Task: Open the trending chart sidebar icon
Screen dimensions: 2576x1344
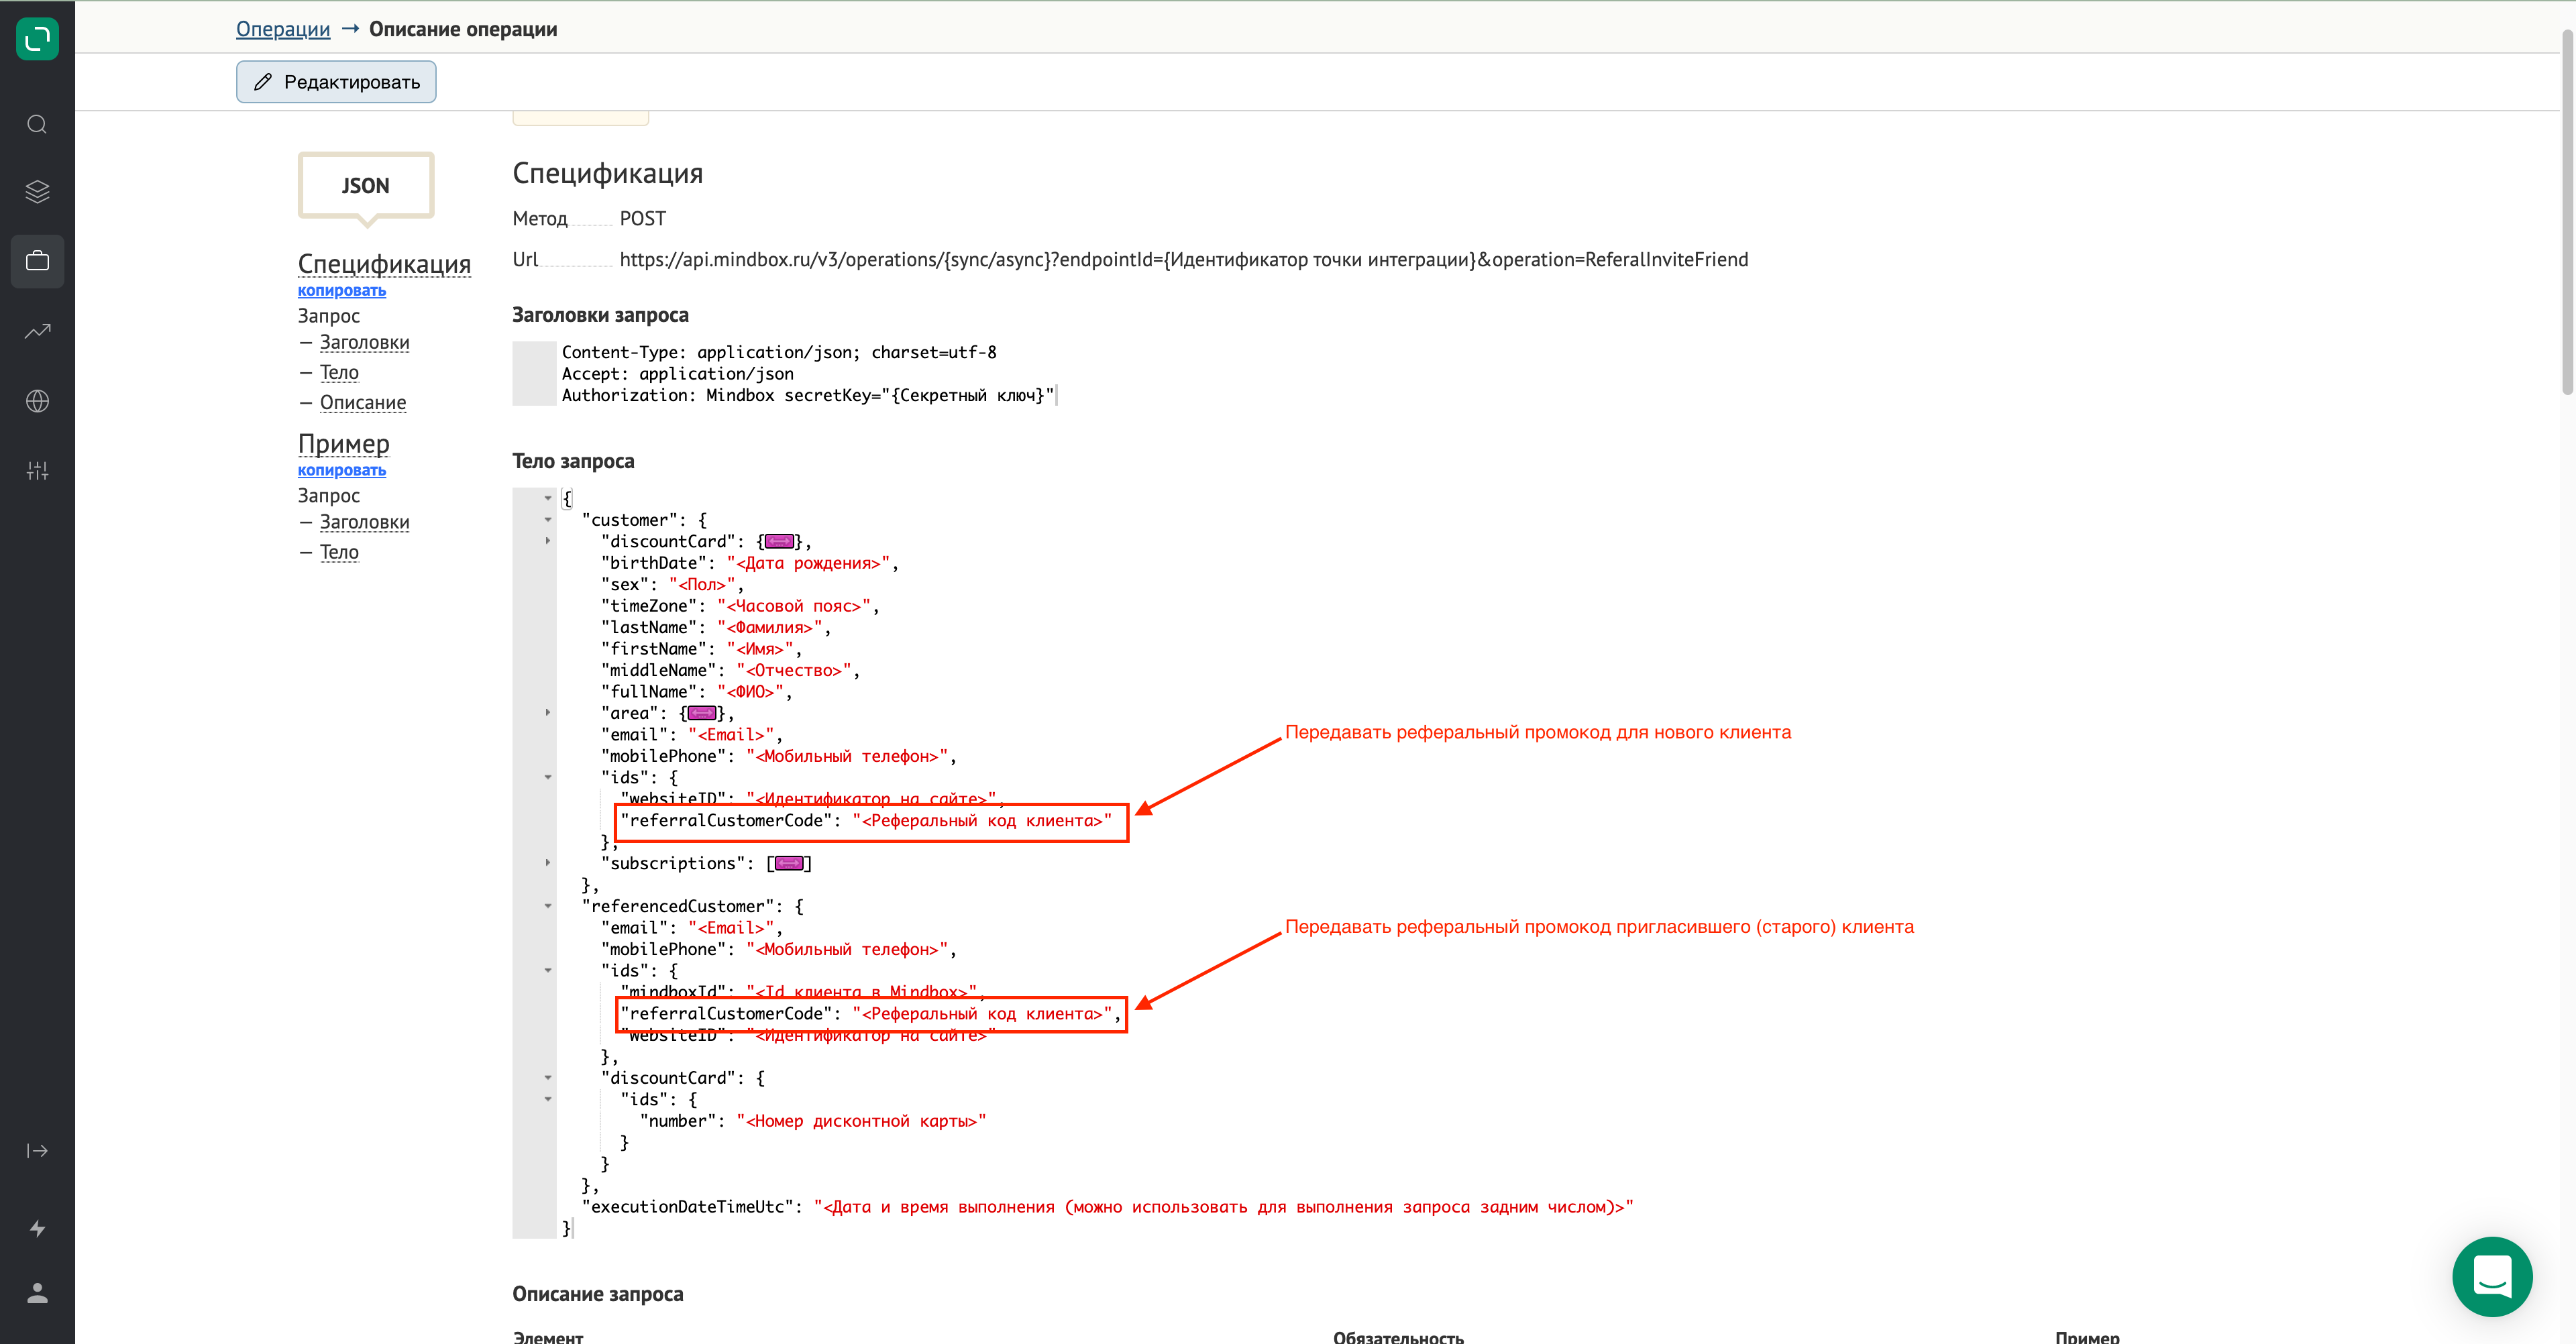Action: tap(37, 331)
